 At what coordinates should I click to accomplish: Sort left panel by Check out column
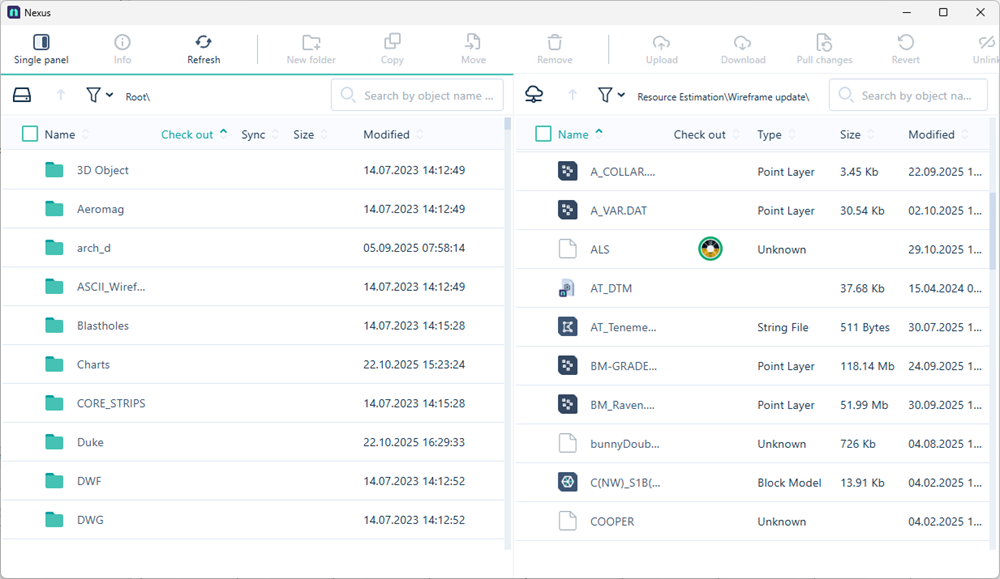pos(188,134)
